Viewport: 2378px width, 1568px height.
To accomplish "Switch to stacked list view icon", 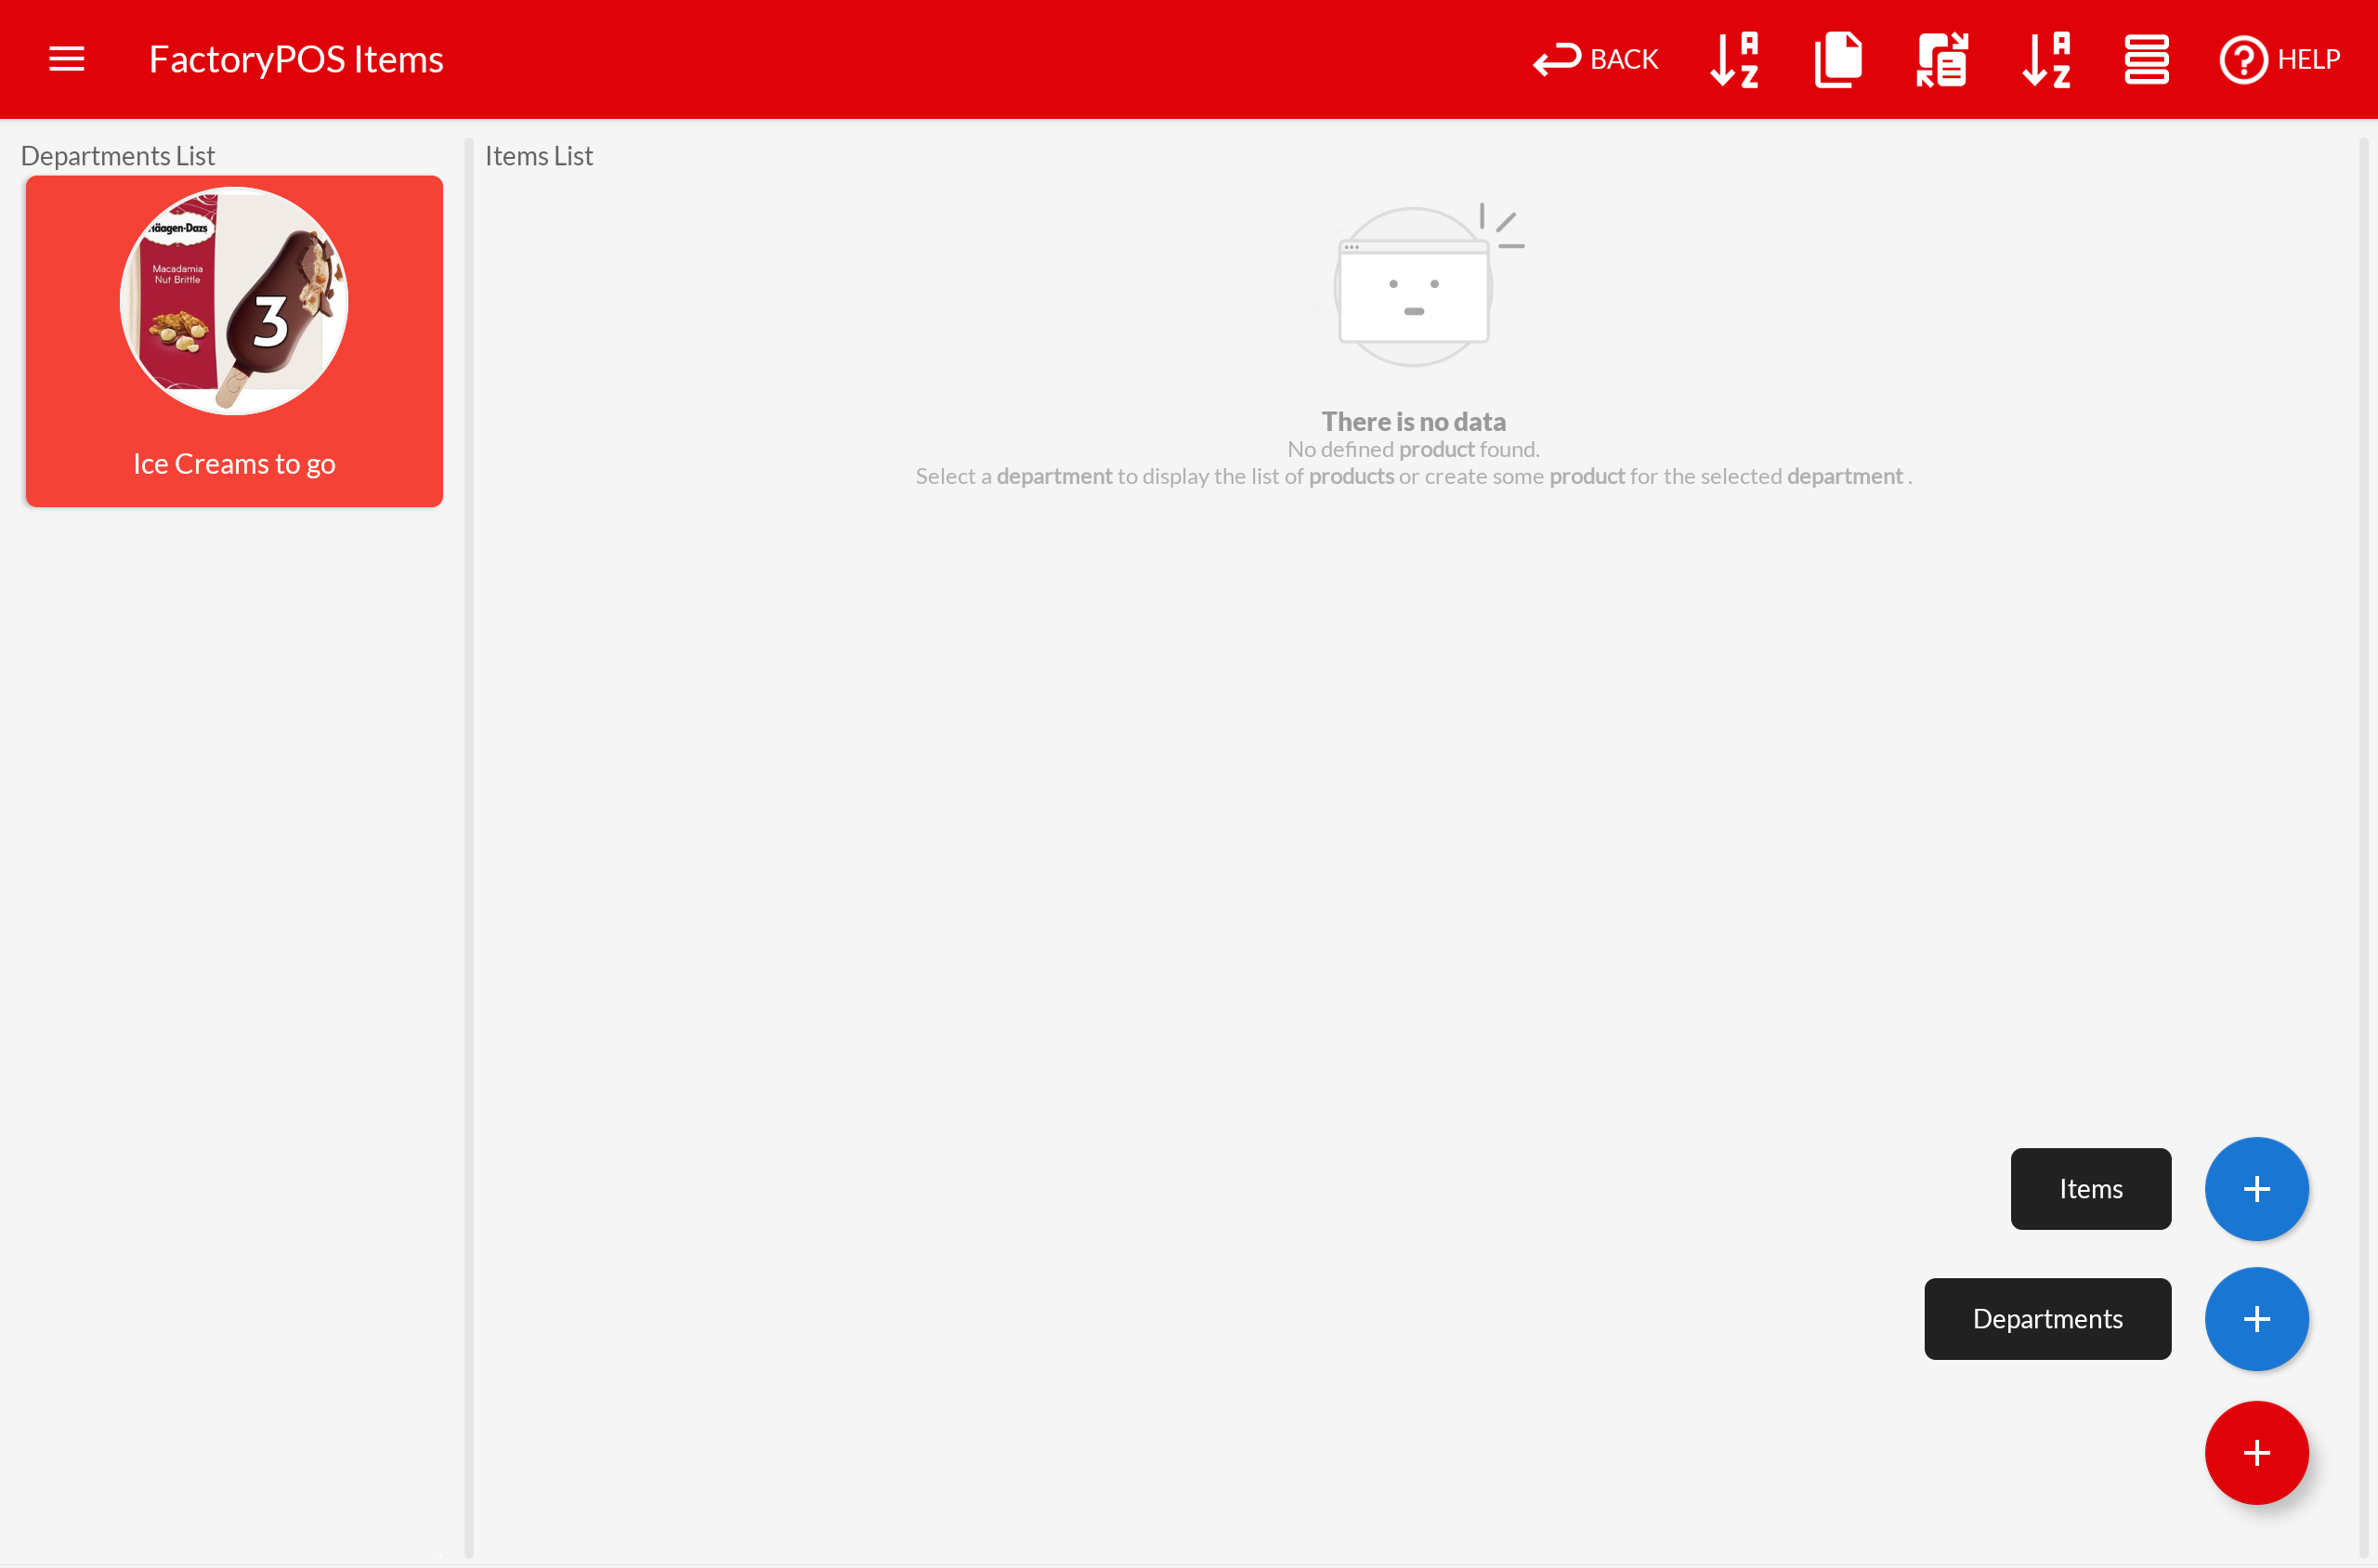I will (2146, 59).
